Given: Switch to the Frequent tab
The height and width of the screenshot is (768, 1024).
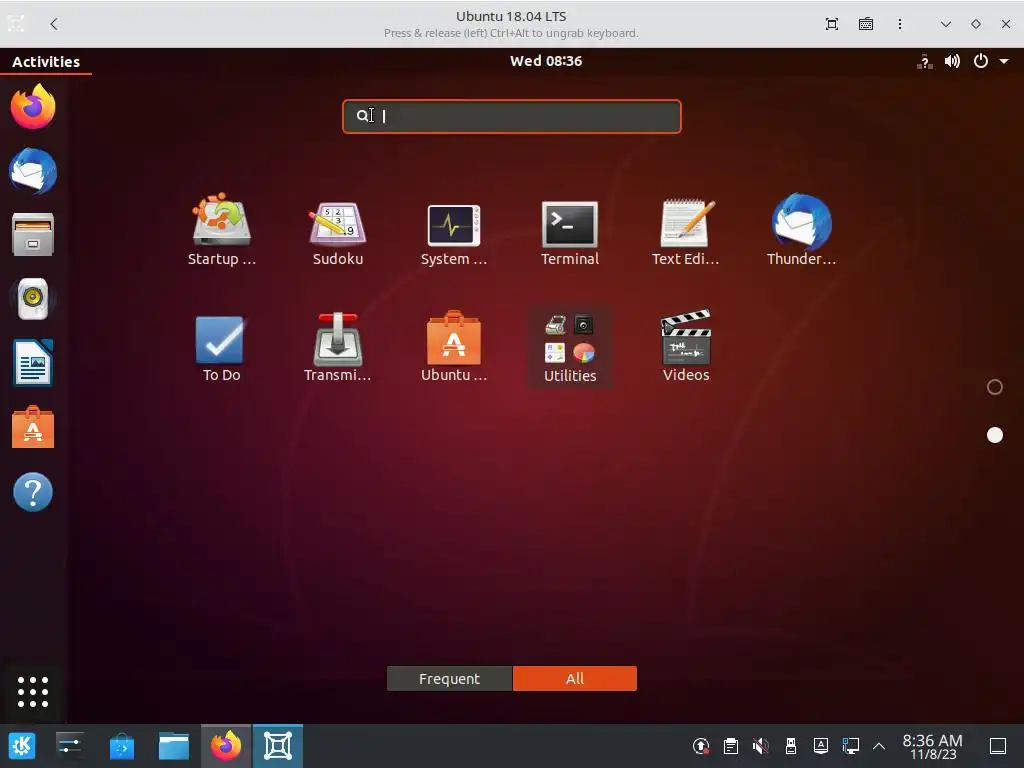Looking at the screenshot, I should click(449, 679).
